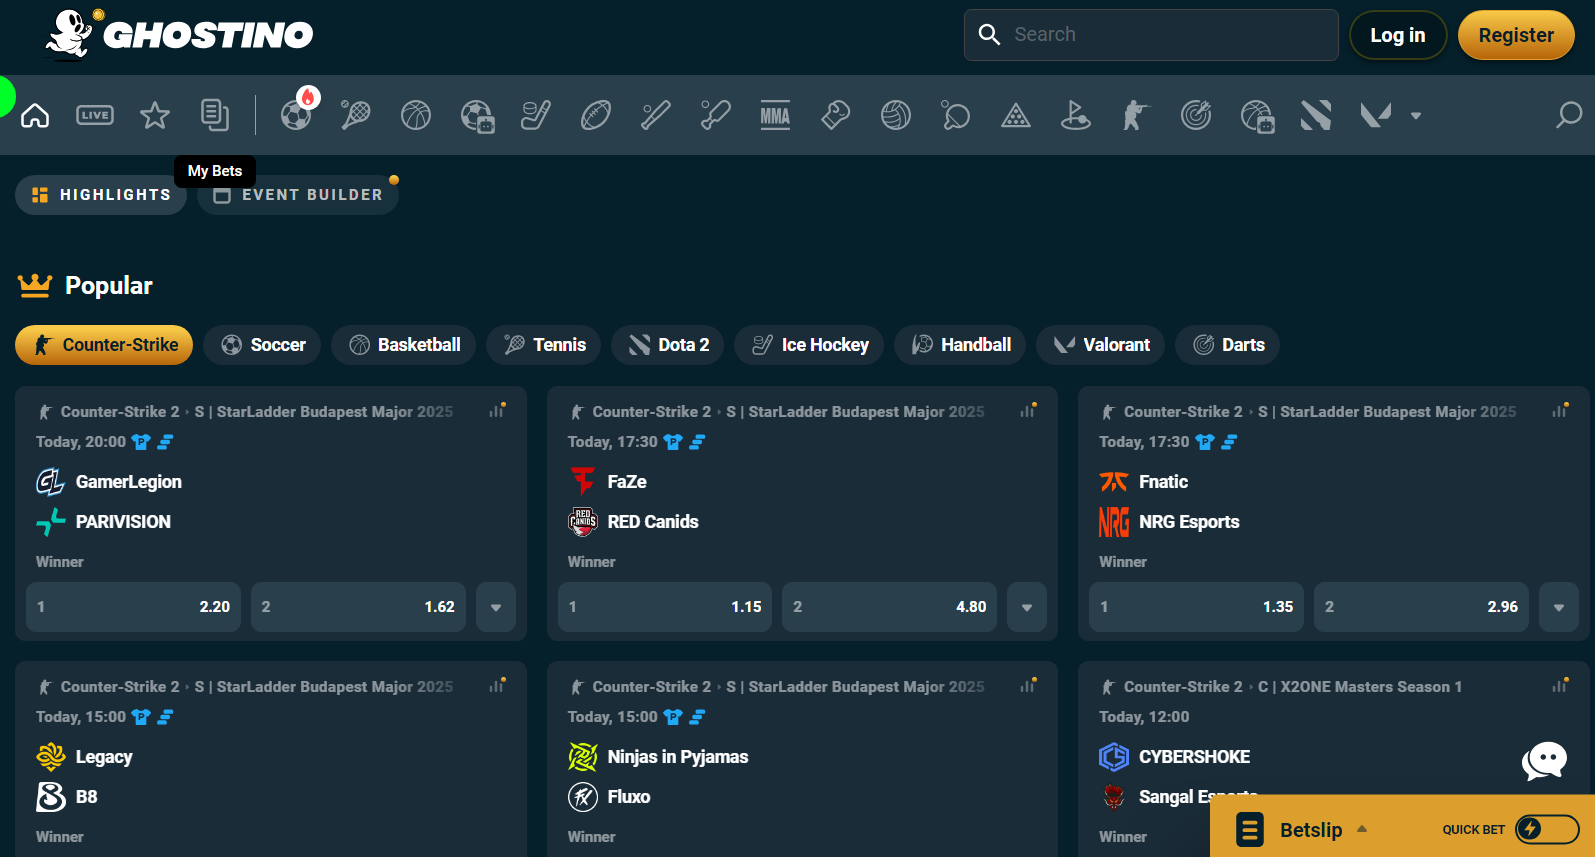1595x857 pixels.
Task: Select the futsal ball icon beside Basketball
Action: [477, 116]
